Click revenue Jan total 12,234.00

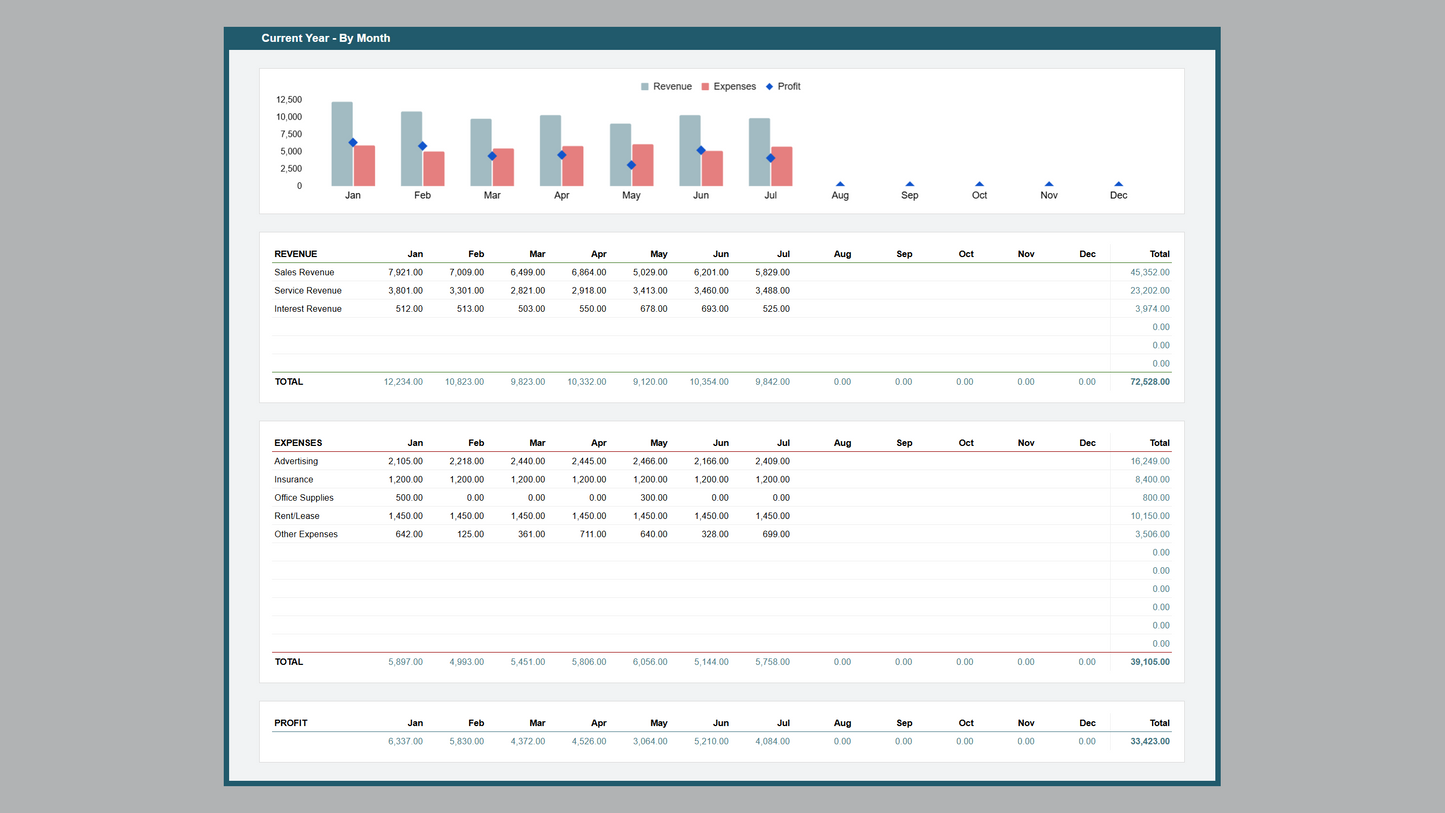pos(403,382)
